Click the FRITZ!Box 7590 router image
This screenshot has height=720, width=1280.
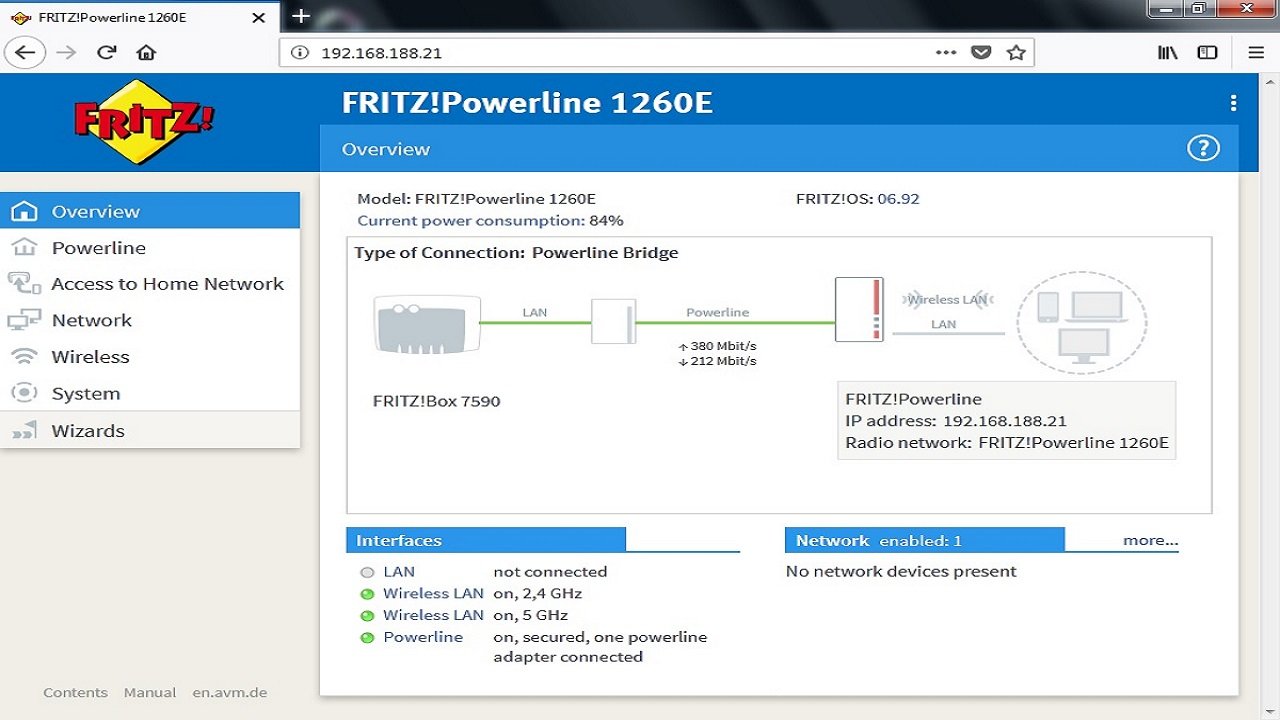(426, 324)
